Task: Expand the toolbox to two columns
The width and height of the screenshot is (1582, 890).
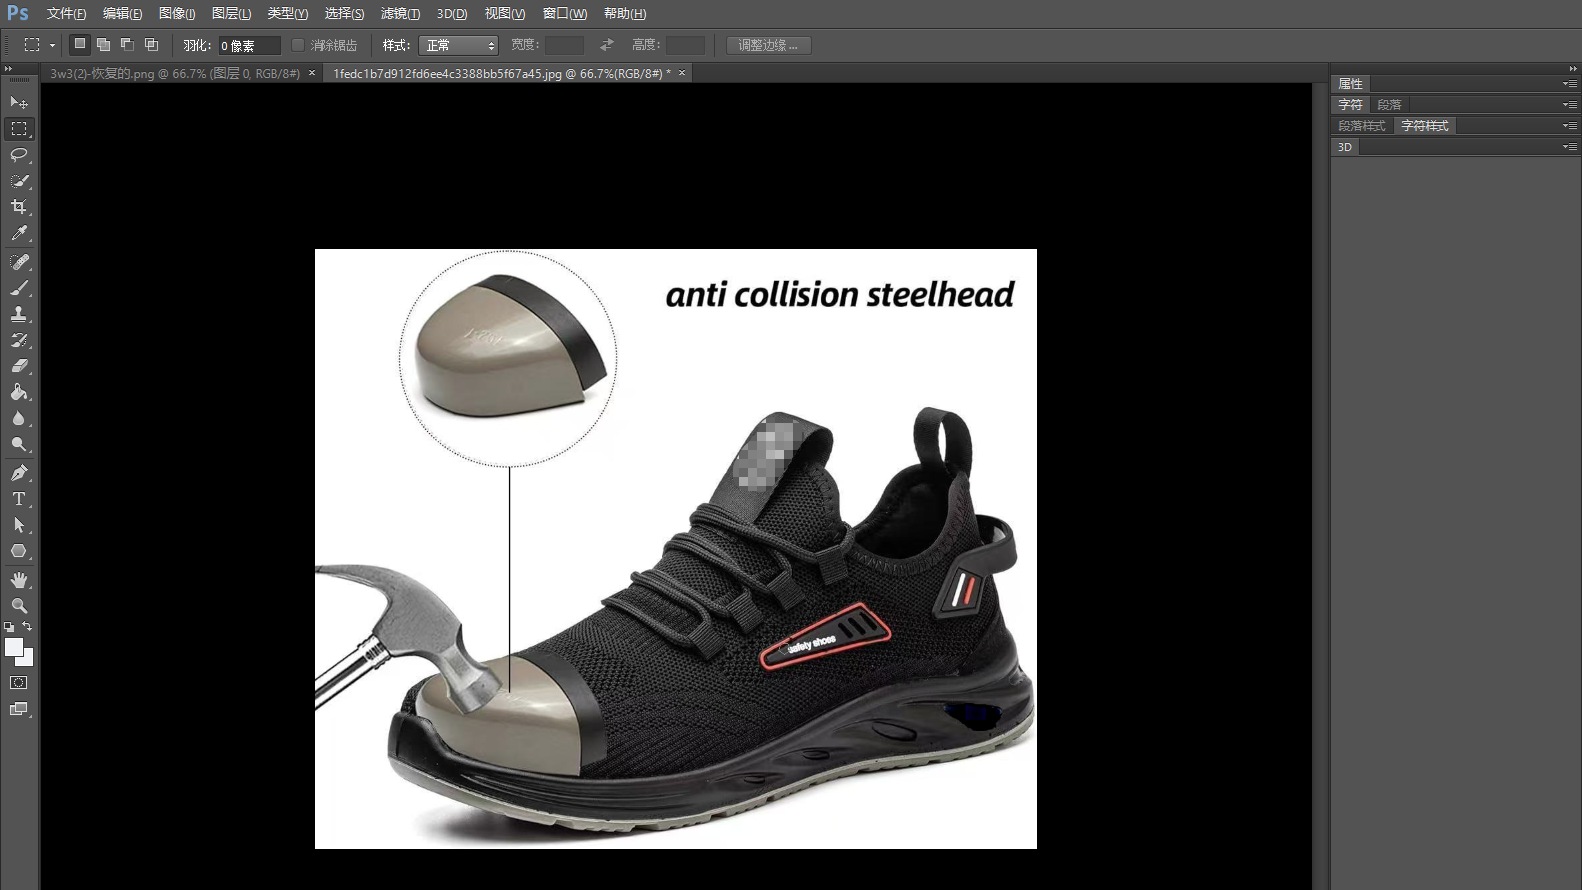Action: point(9,68)
